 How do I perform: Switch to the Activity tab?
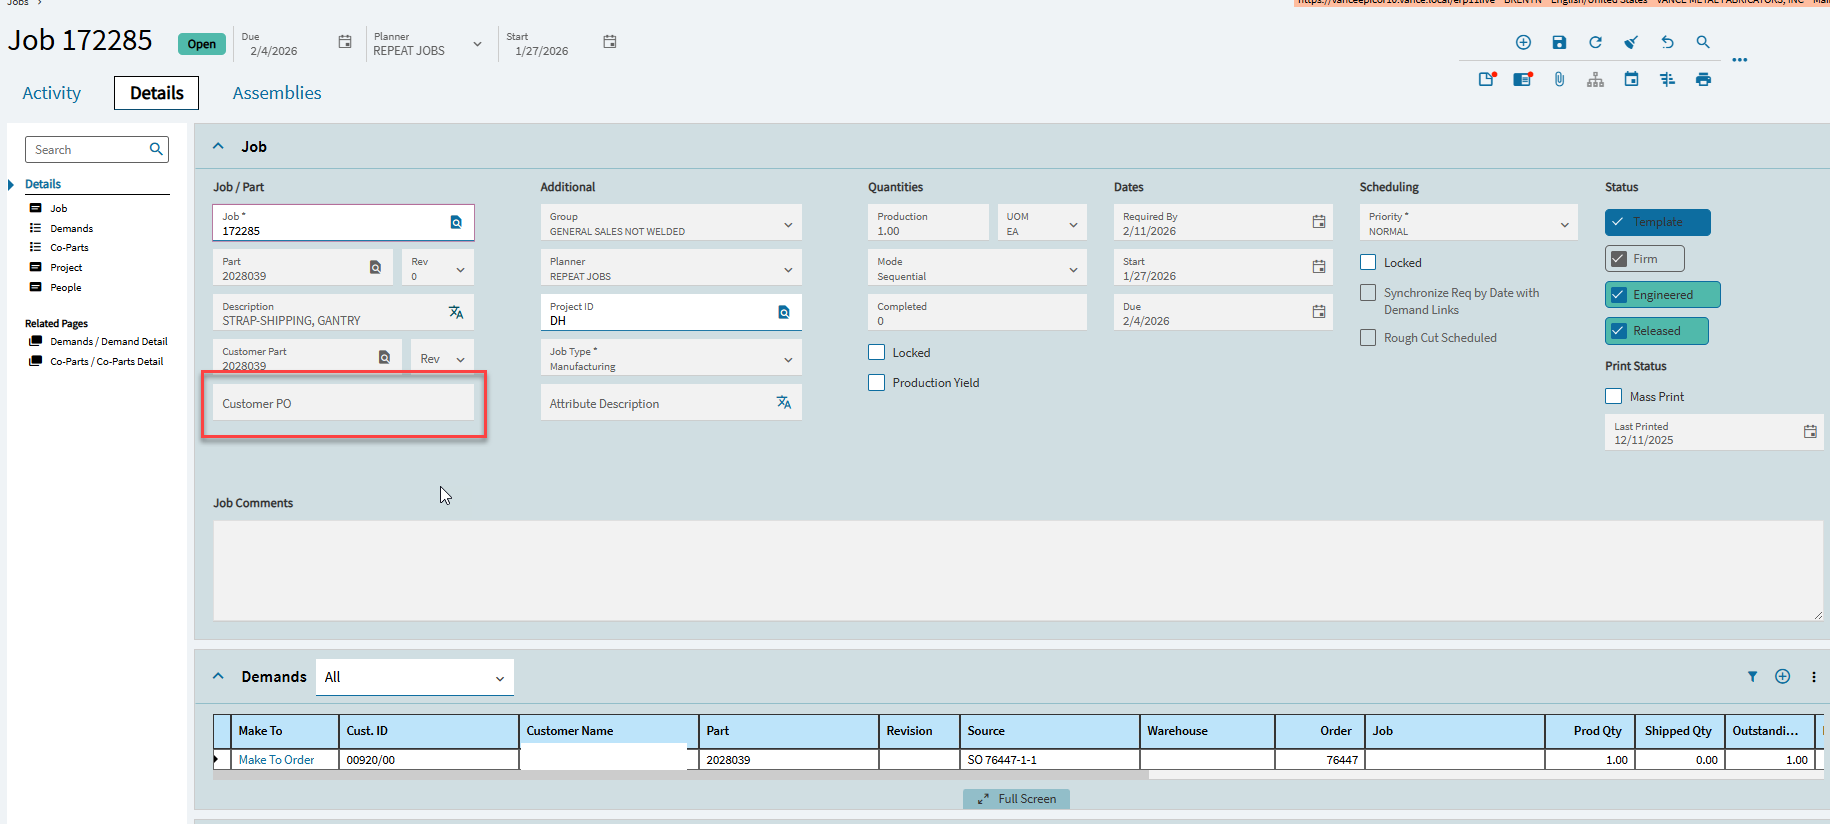tap(52, 93)
